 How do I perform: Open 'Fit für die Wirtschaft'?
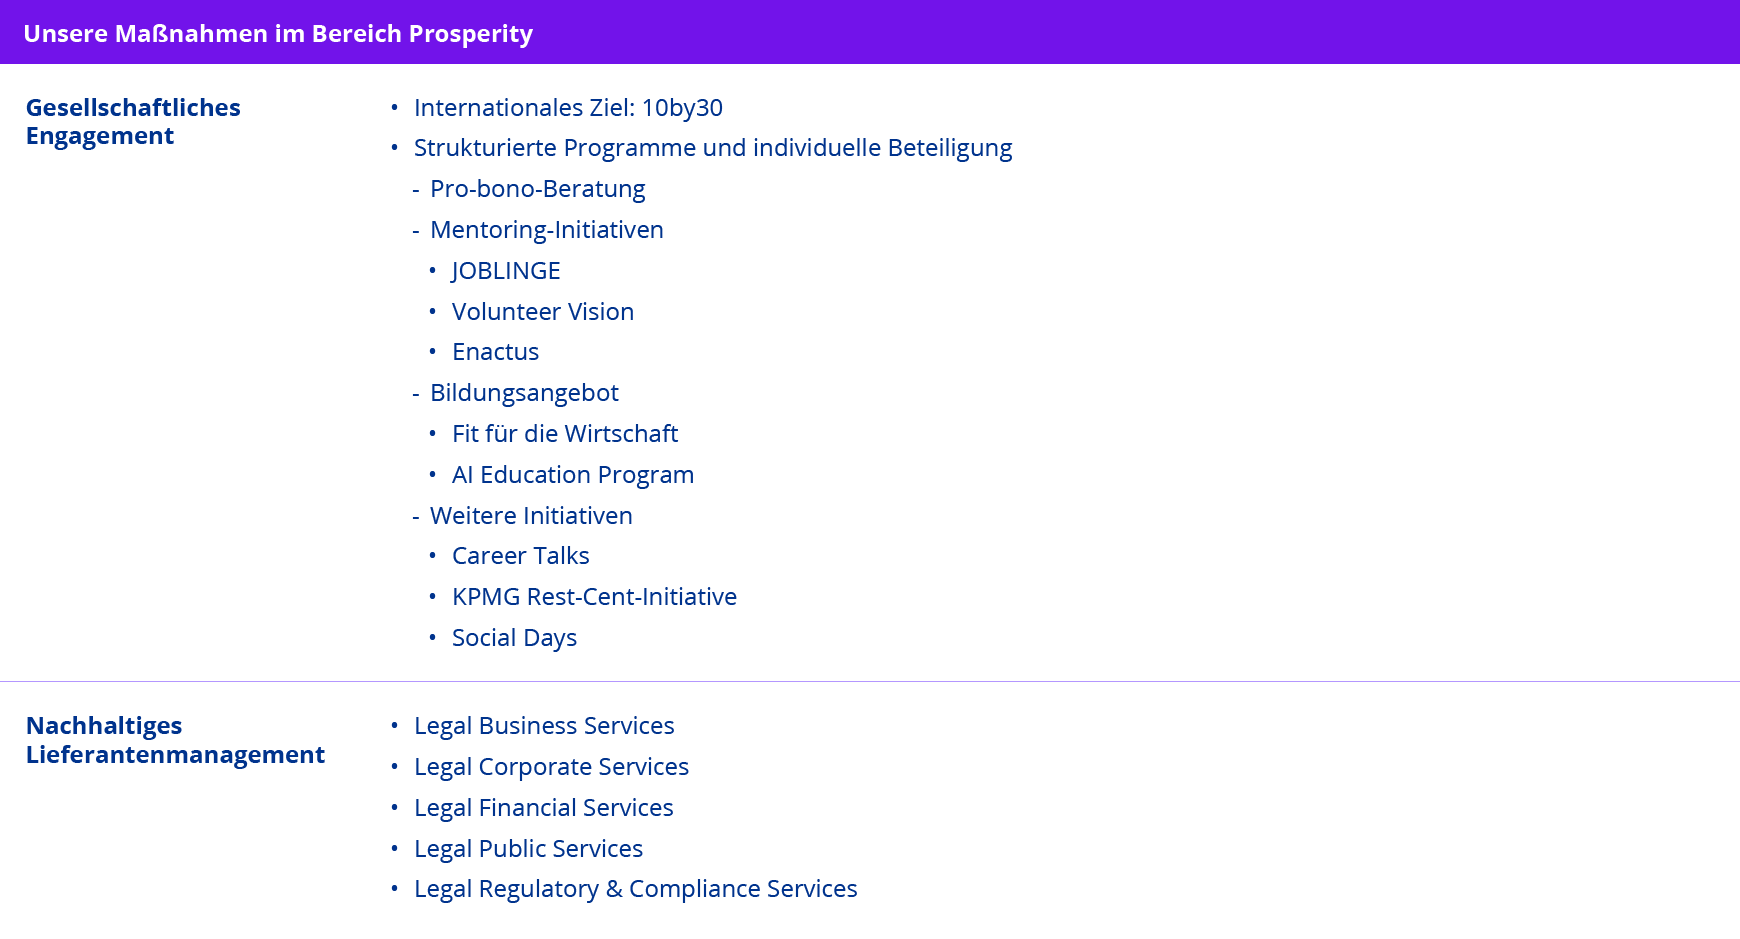point(564,434)
